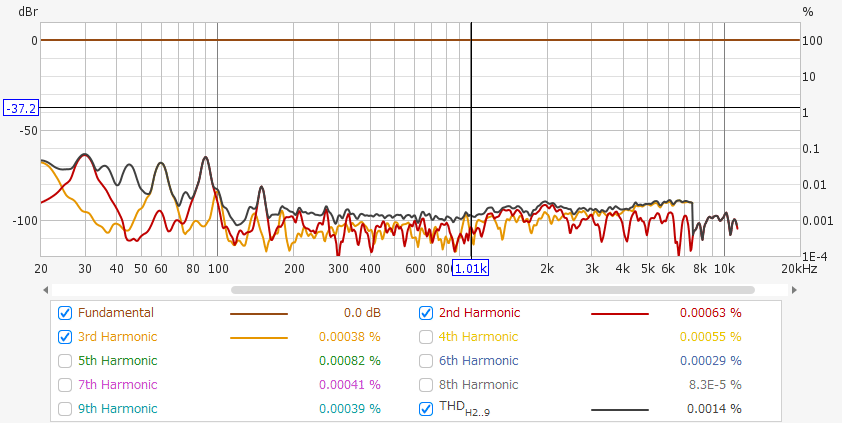842x423 pixels.
Task: Hide the 3rd Harmonic trace
Action: click(x=66, y=336)
